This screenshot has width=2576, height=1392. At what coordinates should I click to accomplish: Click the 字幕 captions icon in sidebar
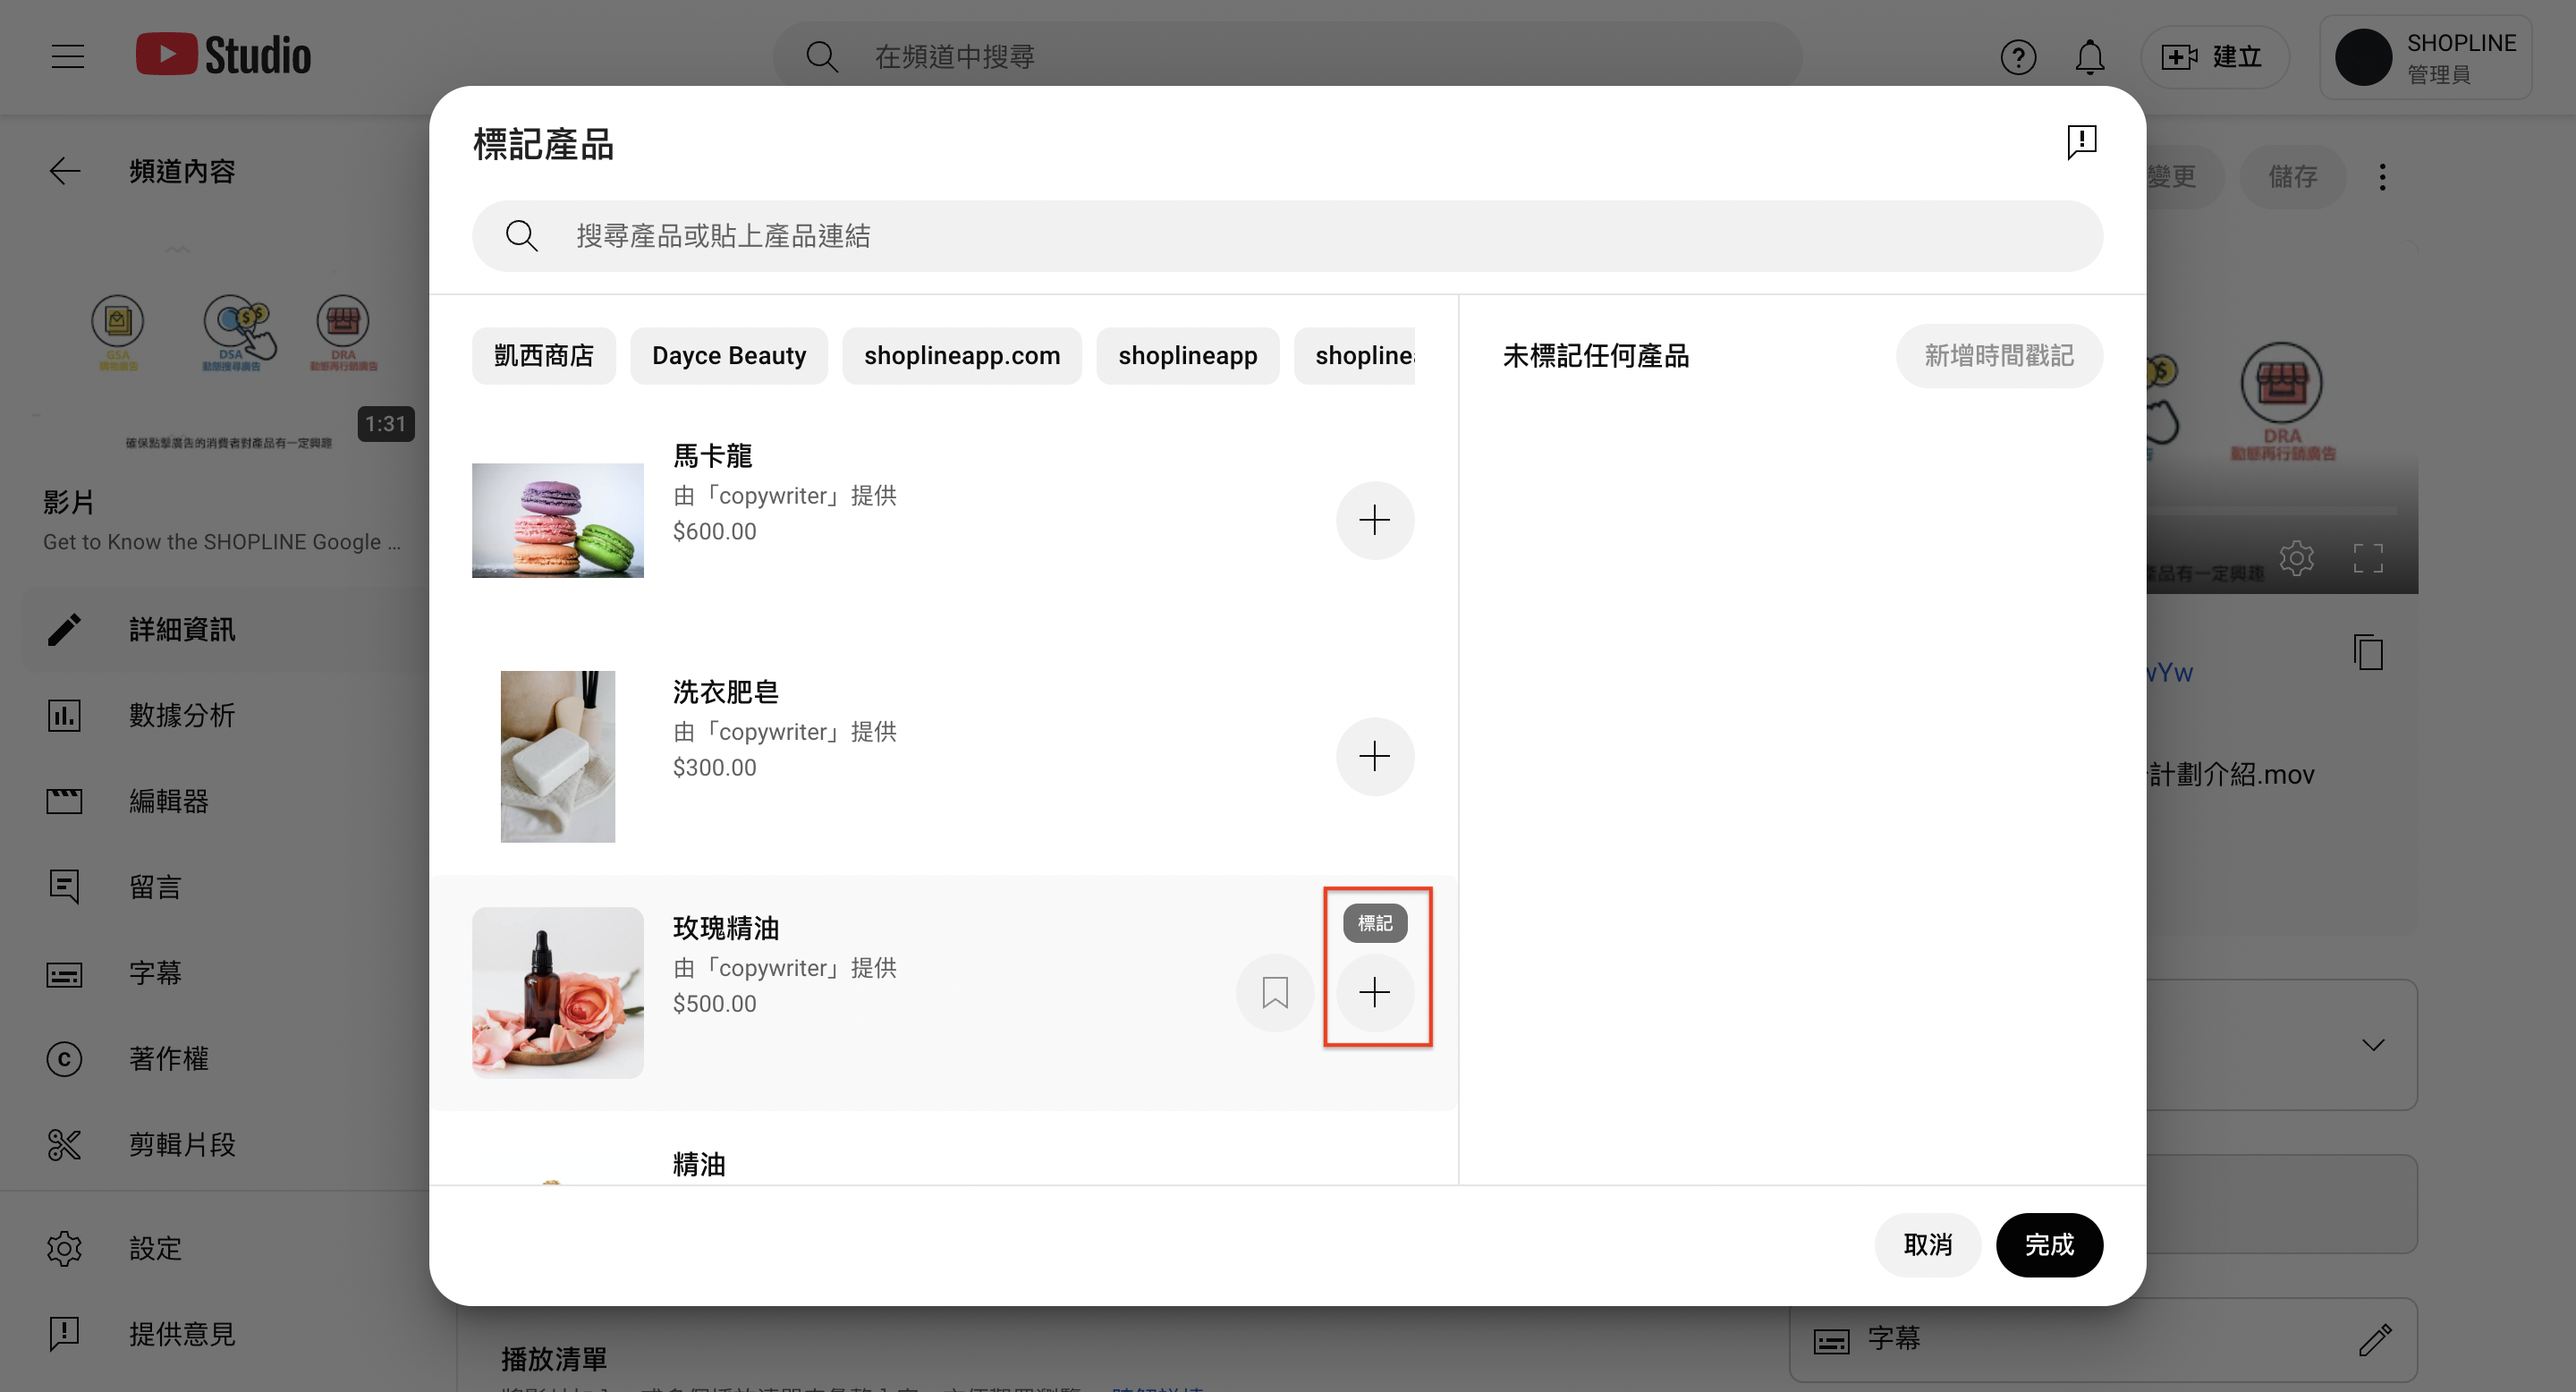(65, 974)
